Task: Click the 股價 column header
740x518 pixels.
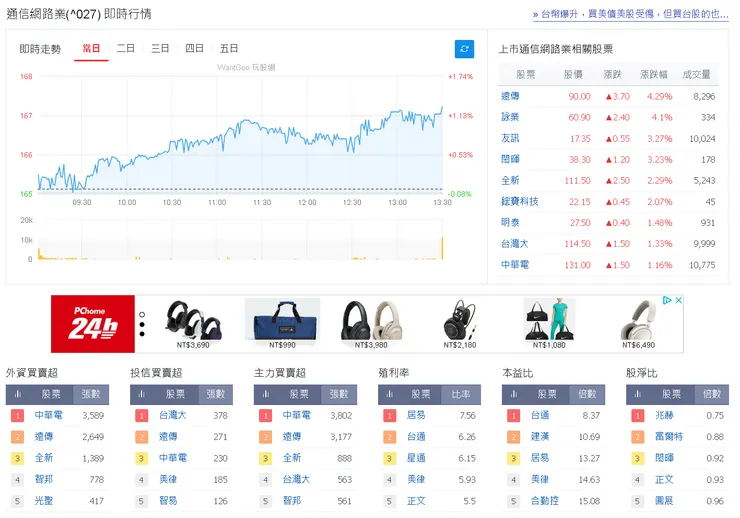Action: coord(573,75)
